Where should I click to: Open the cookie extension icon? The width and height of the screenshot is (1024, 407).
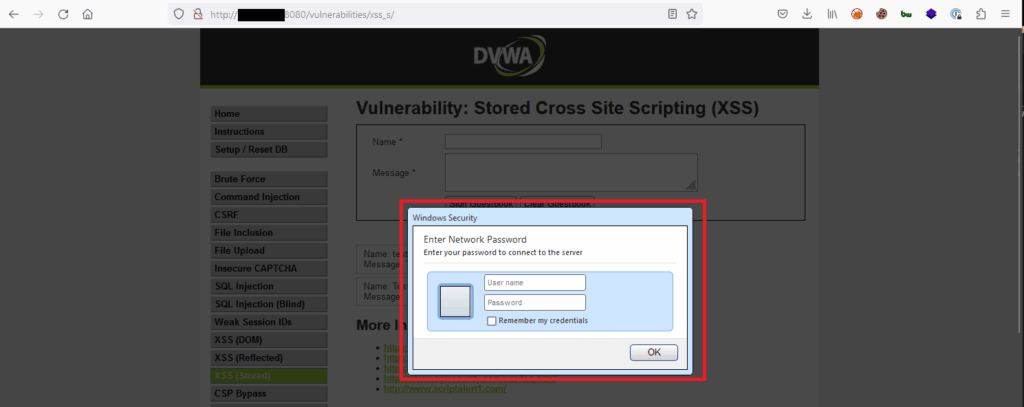pos(881,15)
